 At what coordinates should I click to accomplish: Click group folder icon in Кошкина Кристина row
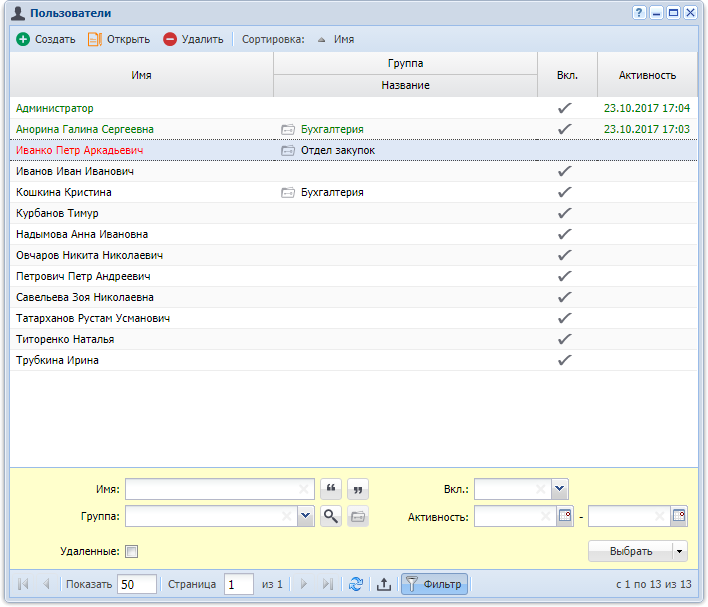288,192
